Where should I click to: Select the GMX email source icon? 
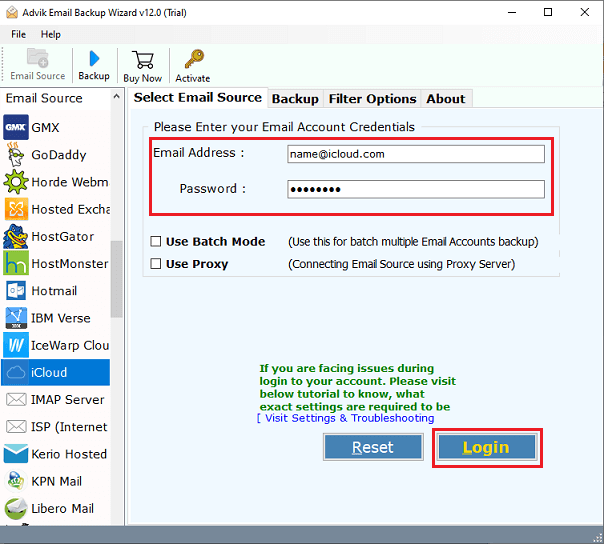[16, 128]
